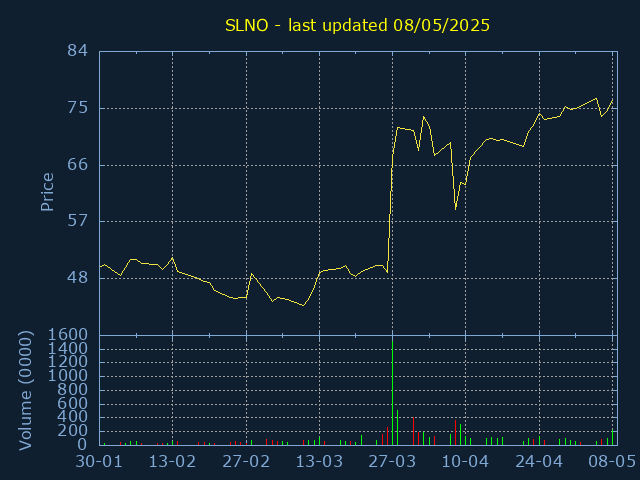Click the Volume (0000) axis title
The width and height of the screenshot is (640, 480).
(x=25, y=391)
